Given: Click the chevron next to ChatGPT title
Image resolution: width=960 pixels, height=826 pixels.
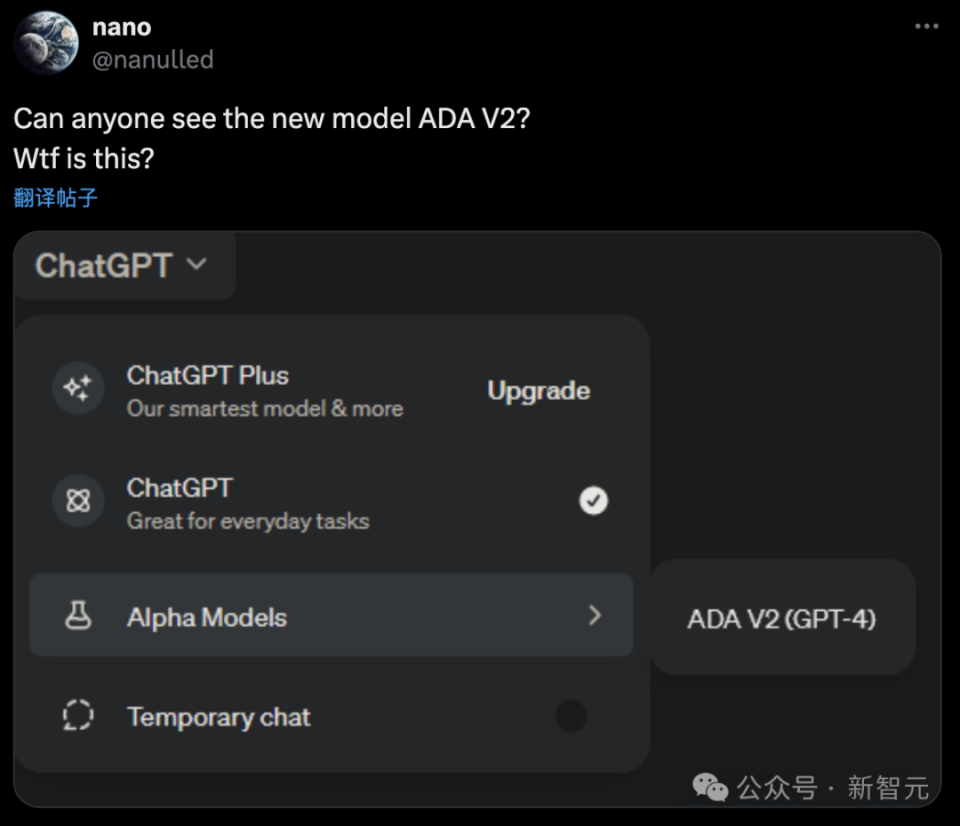Looking at the screenshot, I should pos(197,265).
